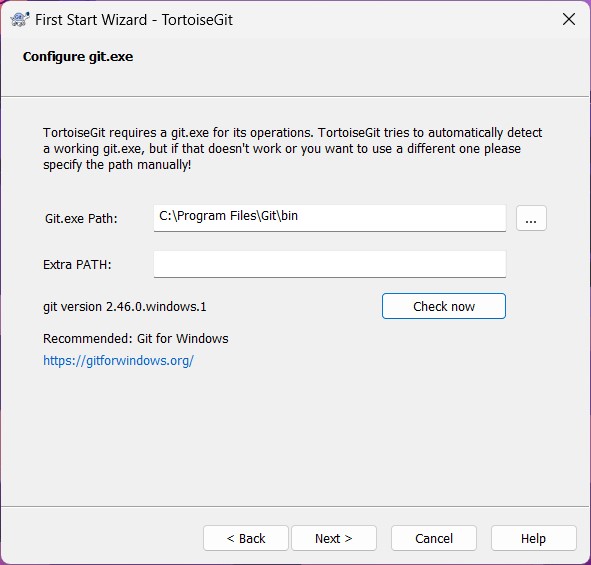Click the "specify the path manually!" text line

pos(117,165)
